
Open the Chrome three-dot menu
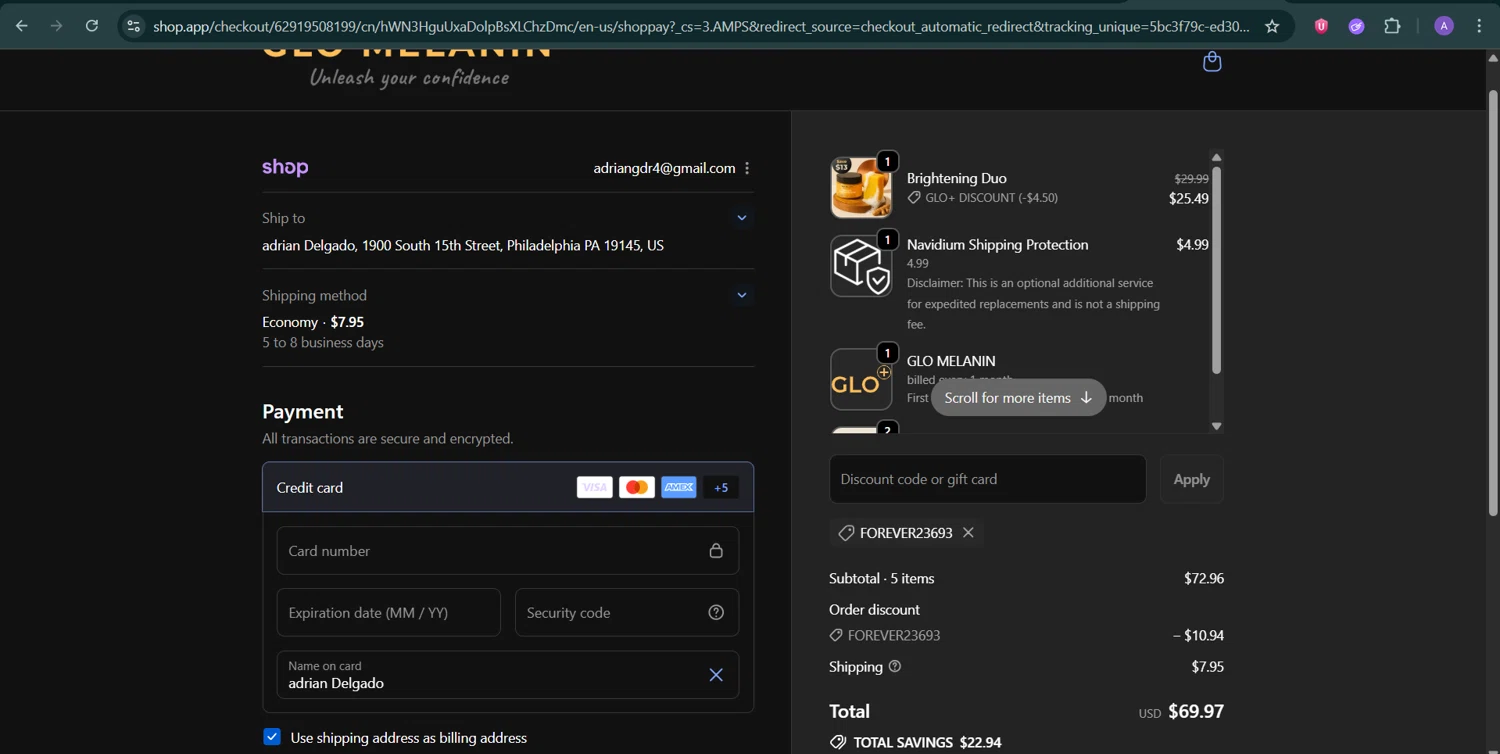tap(1479, 27)
